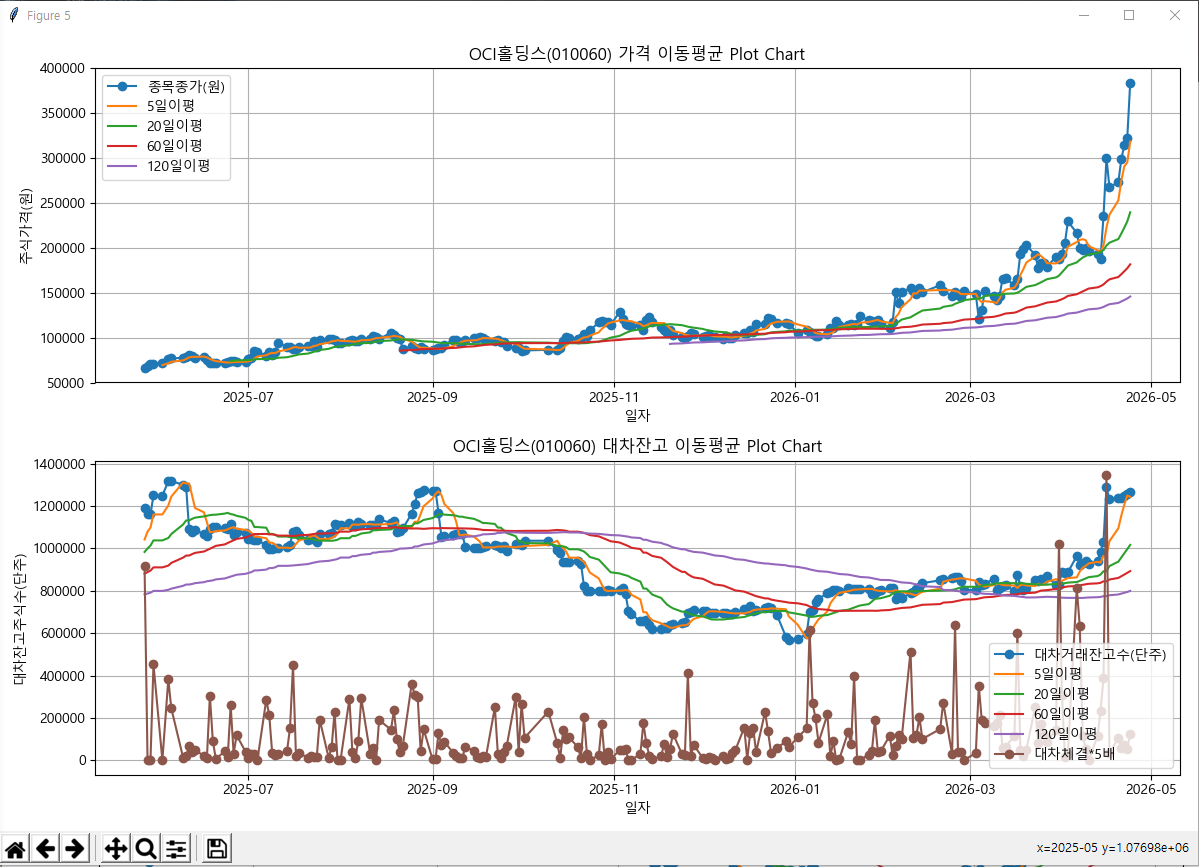Click the latest closing price marker near 380000

click(x=1130, y=84)
